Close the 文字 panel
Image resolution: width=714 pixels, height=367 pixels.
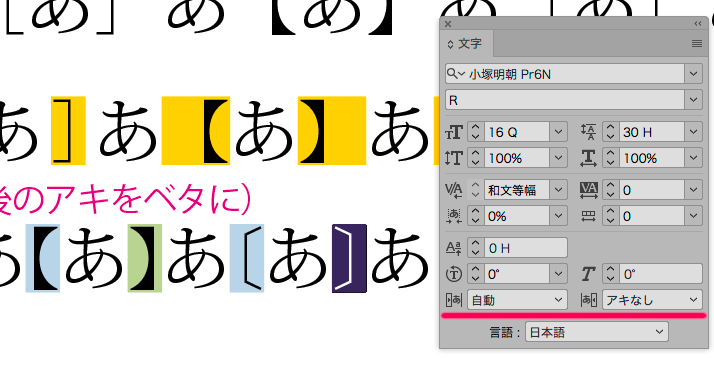[x=448, y=24]
